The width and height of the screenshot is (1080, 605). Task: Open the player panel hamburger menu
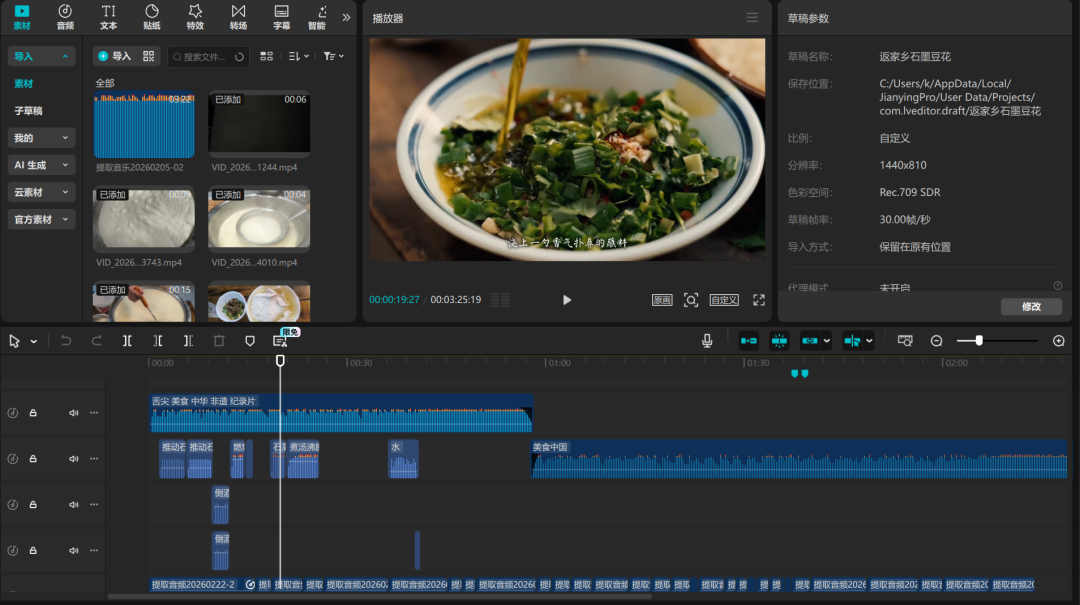click(752, 18)
